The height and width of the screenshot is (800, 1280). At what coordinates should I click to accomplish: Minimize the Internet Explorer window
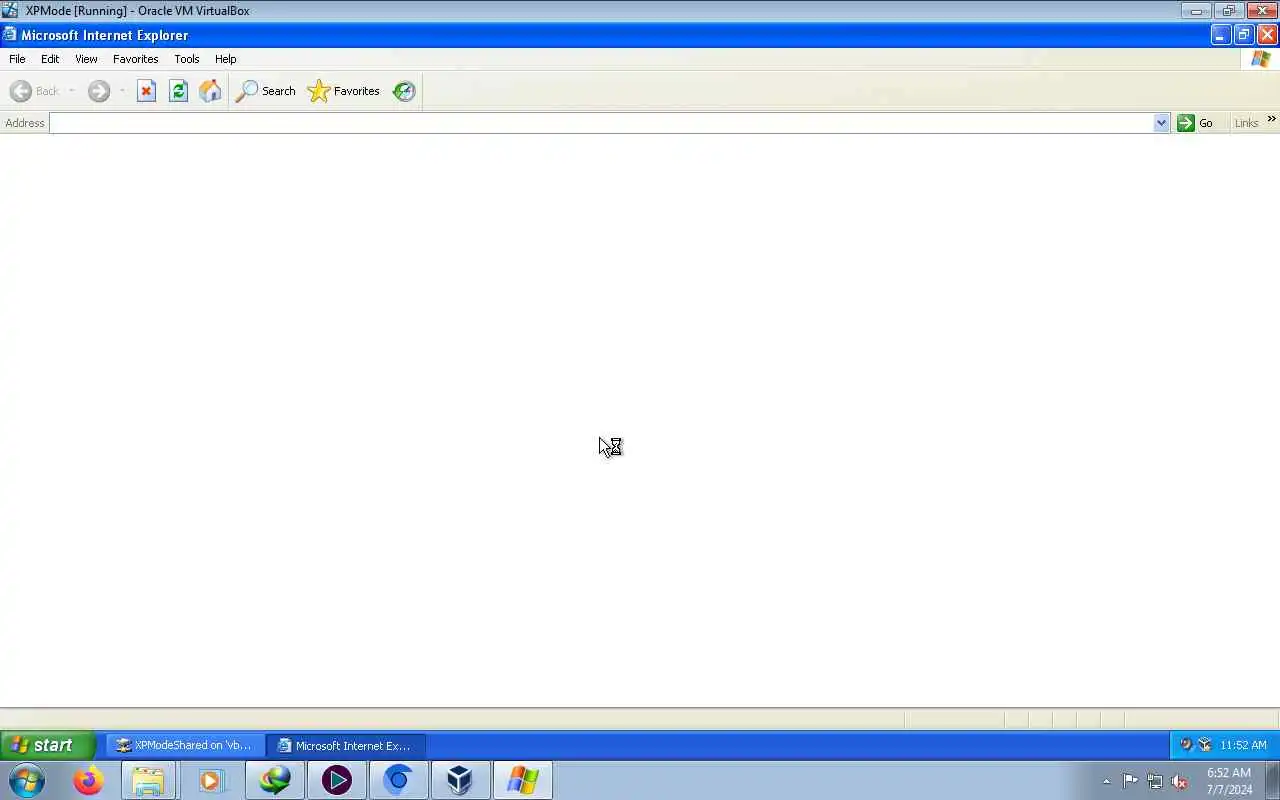(x=1220, y=35)
